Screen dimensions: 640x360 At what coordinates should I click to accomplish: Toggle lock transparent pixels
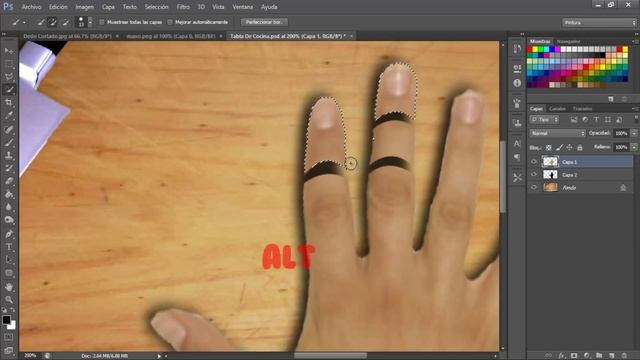(x=549, y=147)
